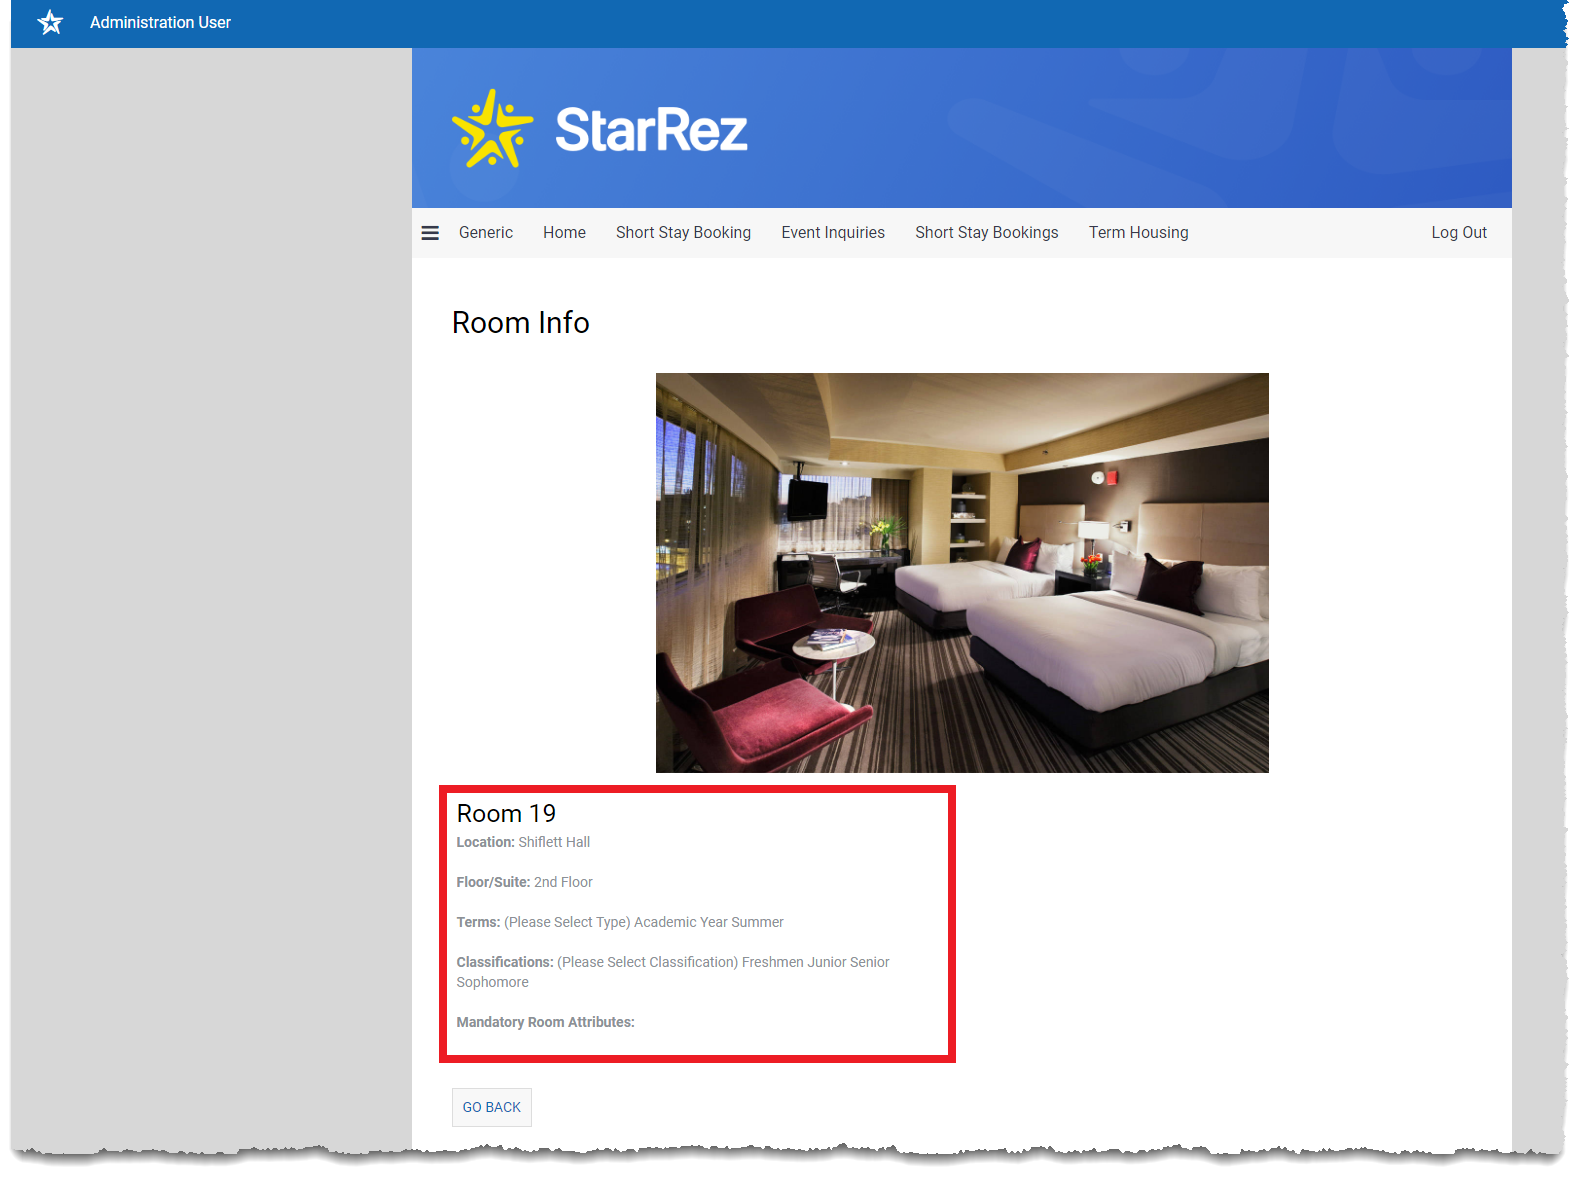Click the Terms line of room details
Image resolution: width=1581 pixels, height=1177 pixels.
click(619, 923)
